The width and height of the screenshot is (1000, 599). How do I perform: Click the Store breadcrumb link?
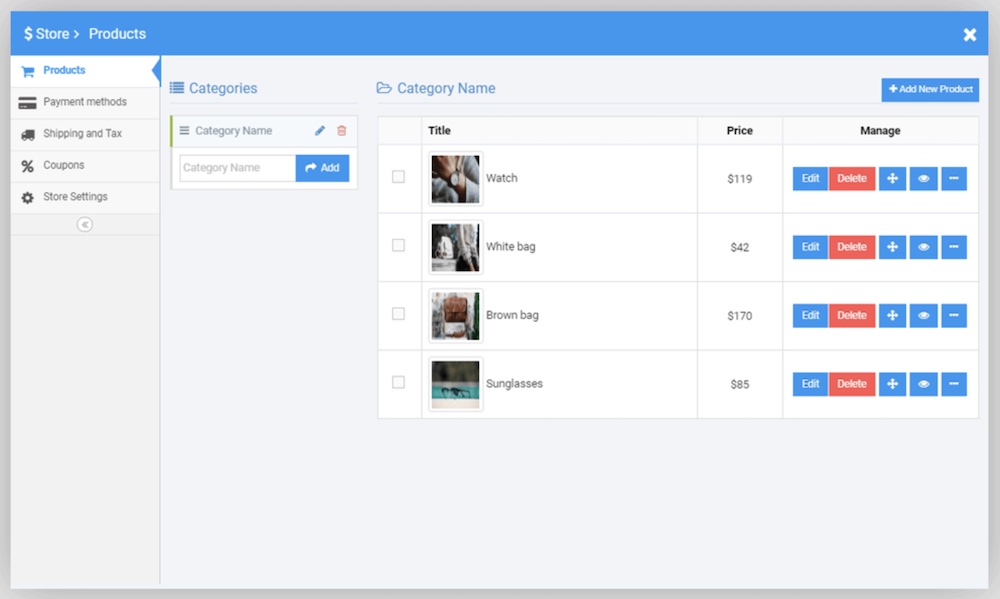pyautogui.click(x=47, y=34)
